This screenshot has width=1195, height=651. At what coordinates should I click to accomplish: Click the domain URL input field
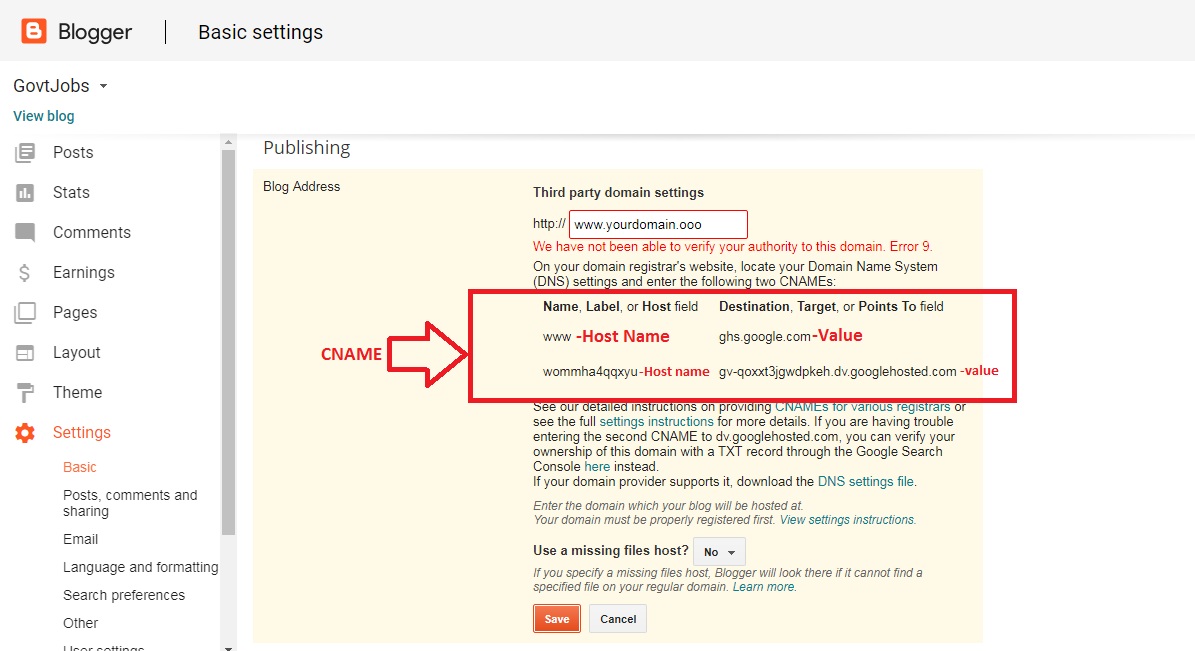[x=658, y=225]
